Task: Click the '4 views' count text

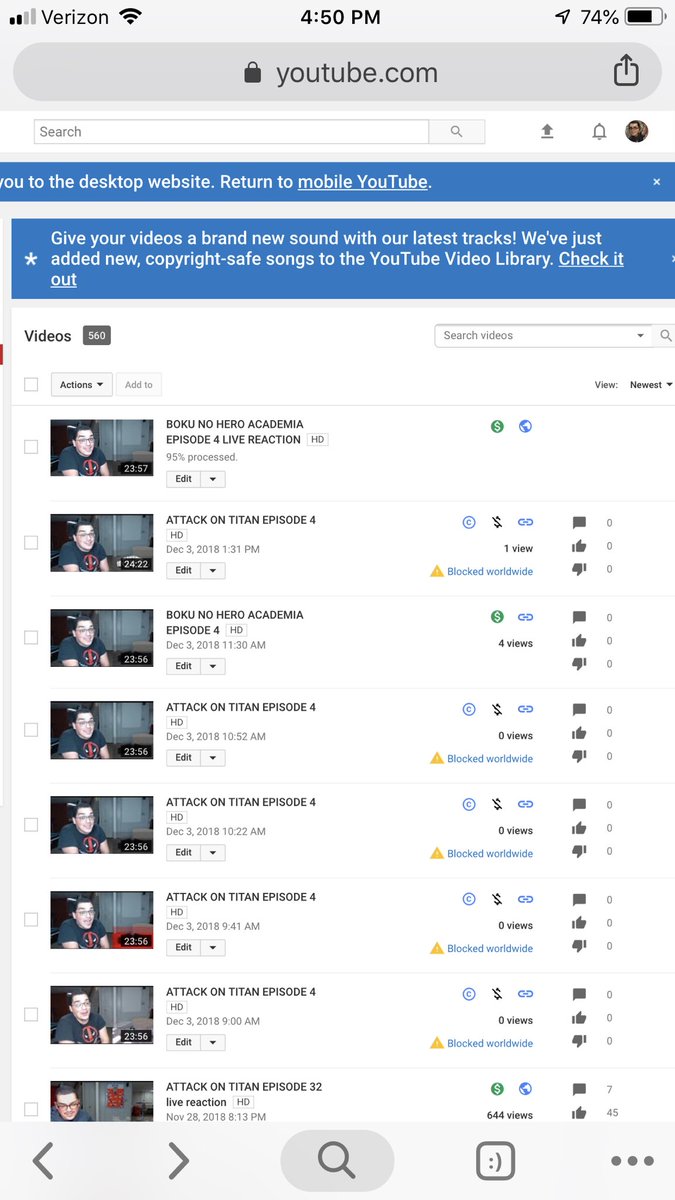Action: coord(516,643)
